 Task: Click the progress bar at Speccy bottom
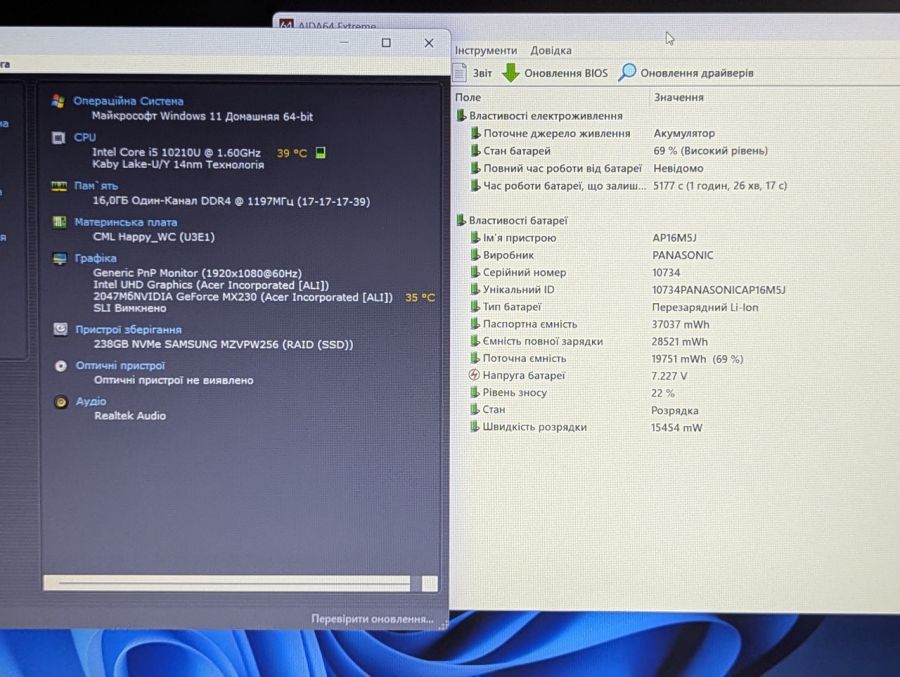227,583
